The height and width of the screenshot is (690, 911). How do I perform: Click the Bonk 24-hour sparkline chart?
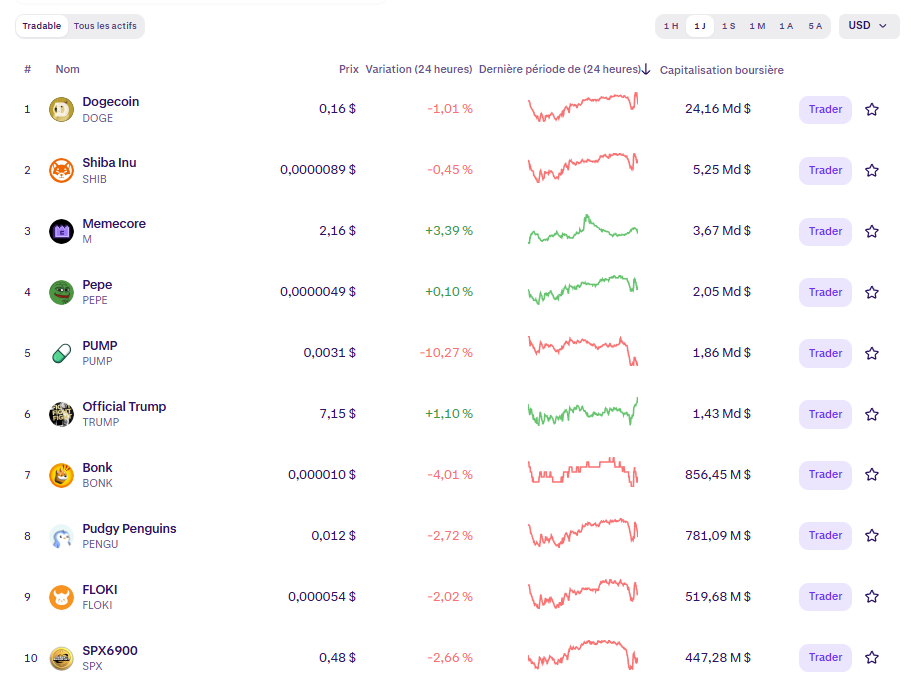(583, 474)
